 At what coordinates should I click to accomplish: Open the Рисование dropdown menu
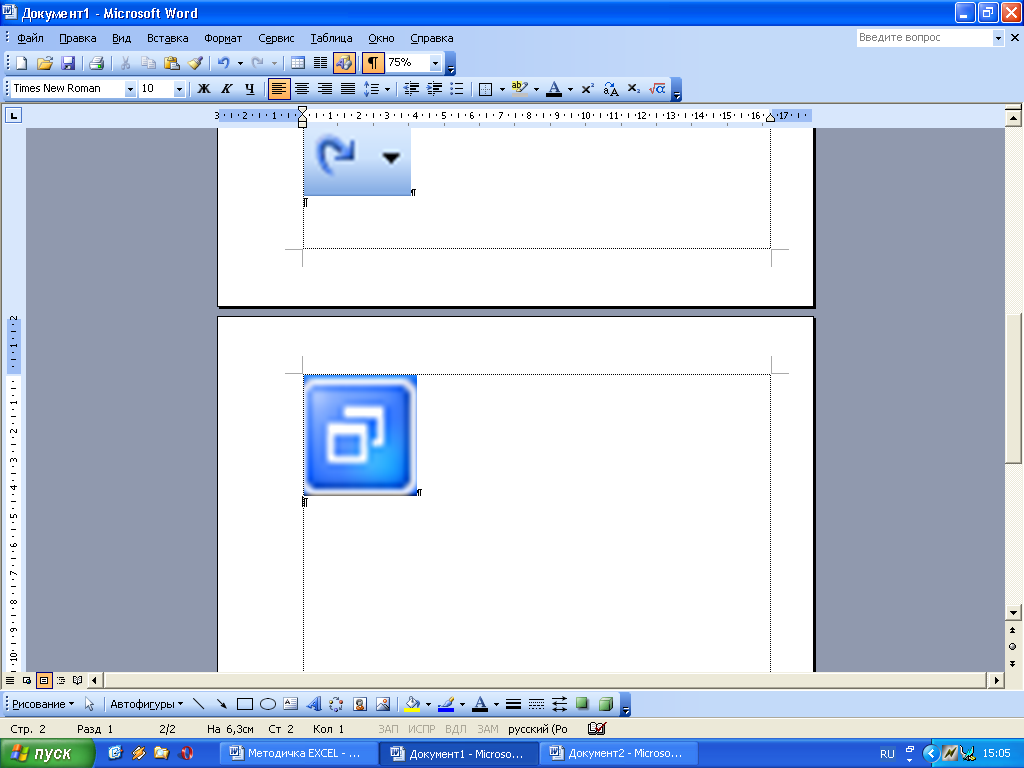[x=43, y=704]
